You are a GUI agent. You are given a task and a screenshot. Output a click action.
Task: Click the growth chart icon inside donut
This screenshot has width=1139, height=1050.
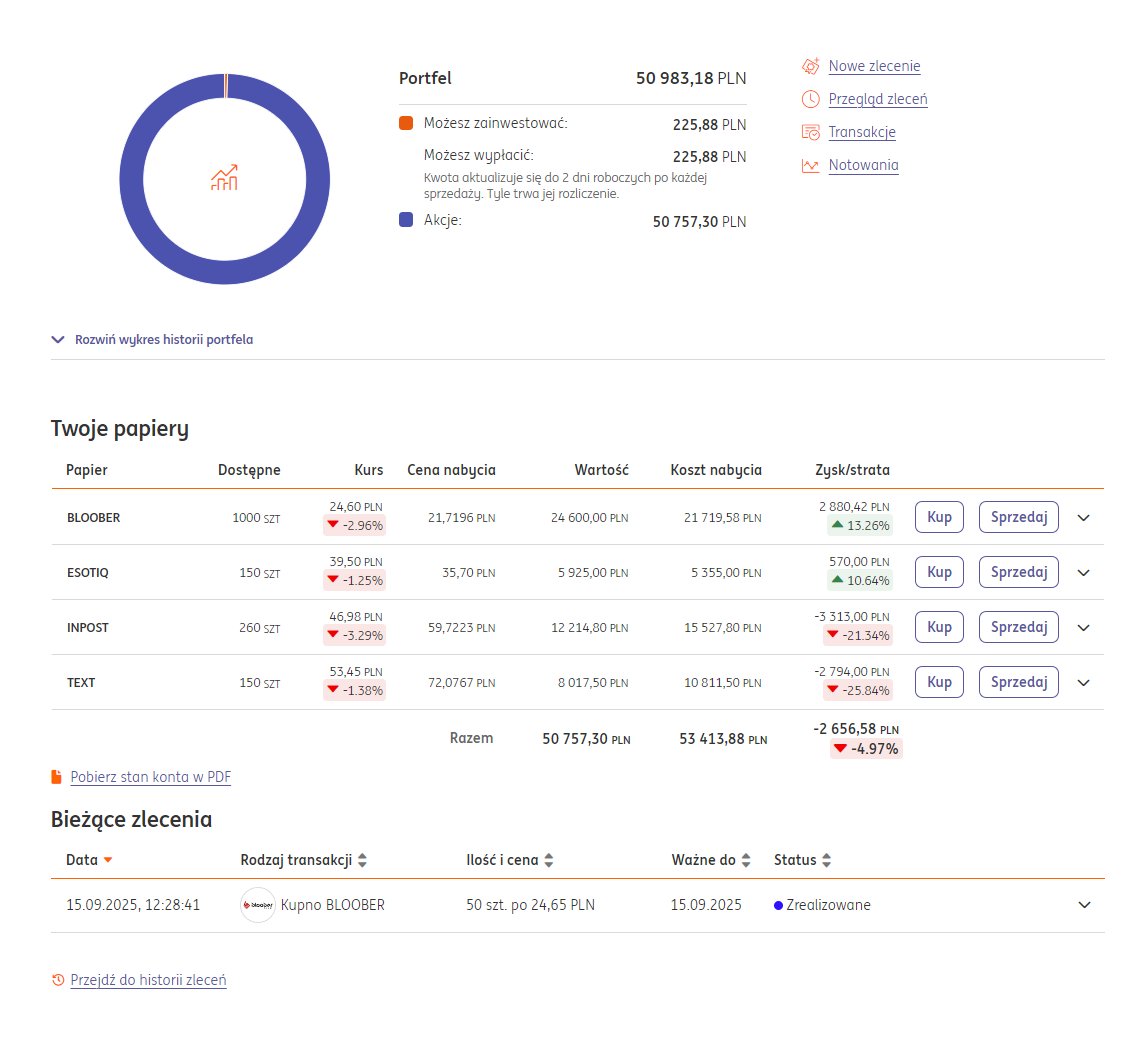tap(224, 177)
